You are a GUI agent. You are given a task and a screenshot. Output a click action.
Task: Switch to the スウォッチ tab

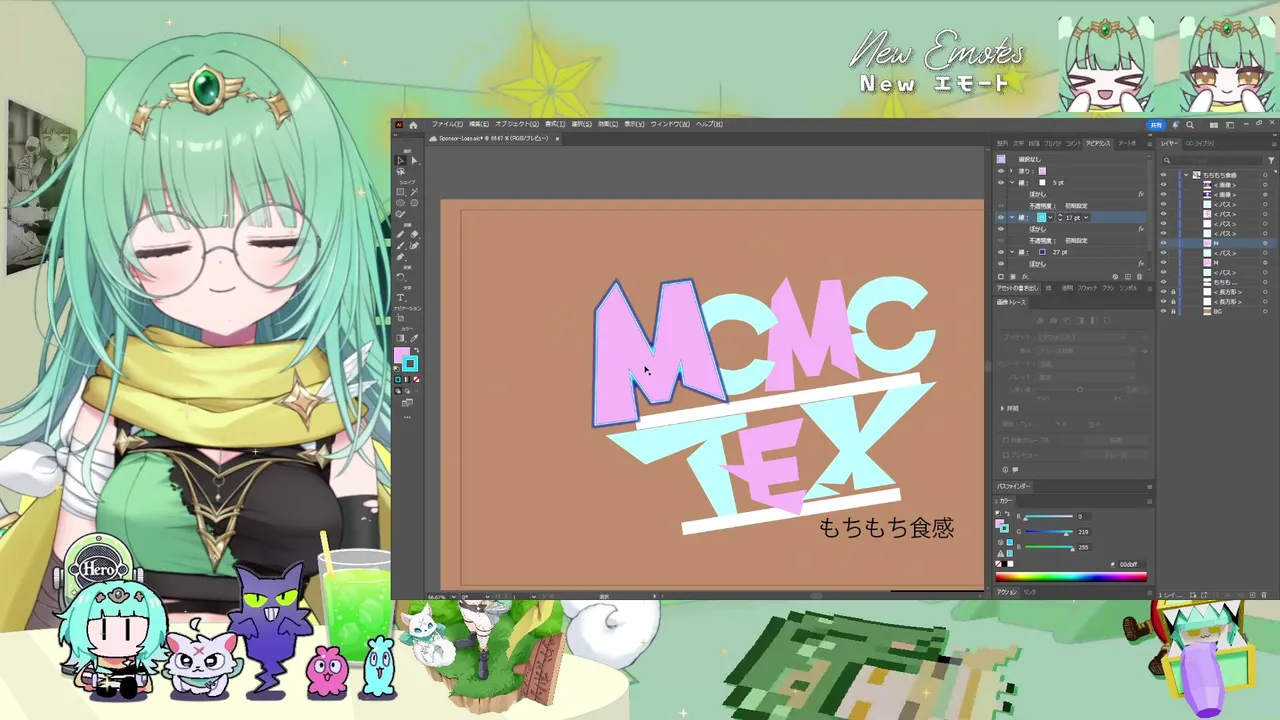(x=1087, y=289)
